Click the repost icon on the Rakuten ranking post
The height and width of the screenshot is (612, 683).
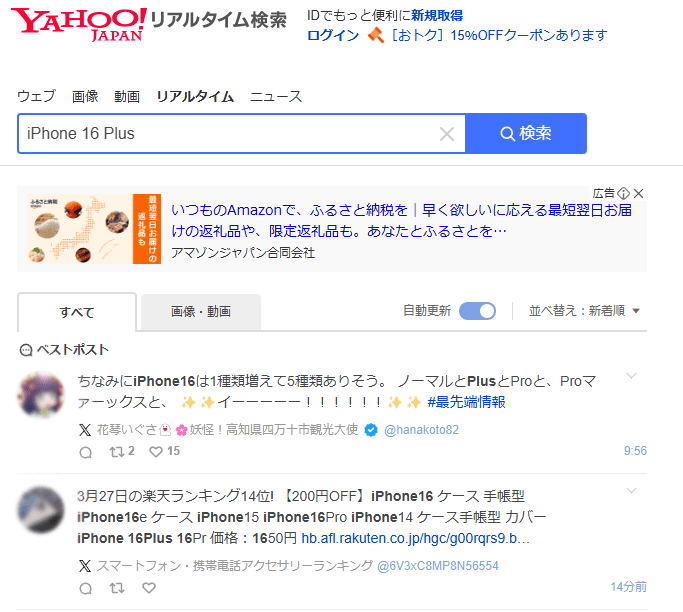click(117, 588)
